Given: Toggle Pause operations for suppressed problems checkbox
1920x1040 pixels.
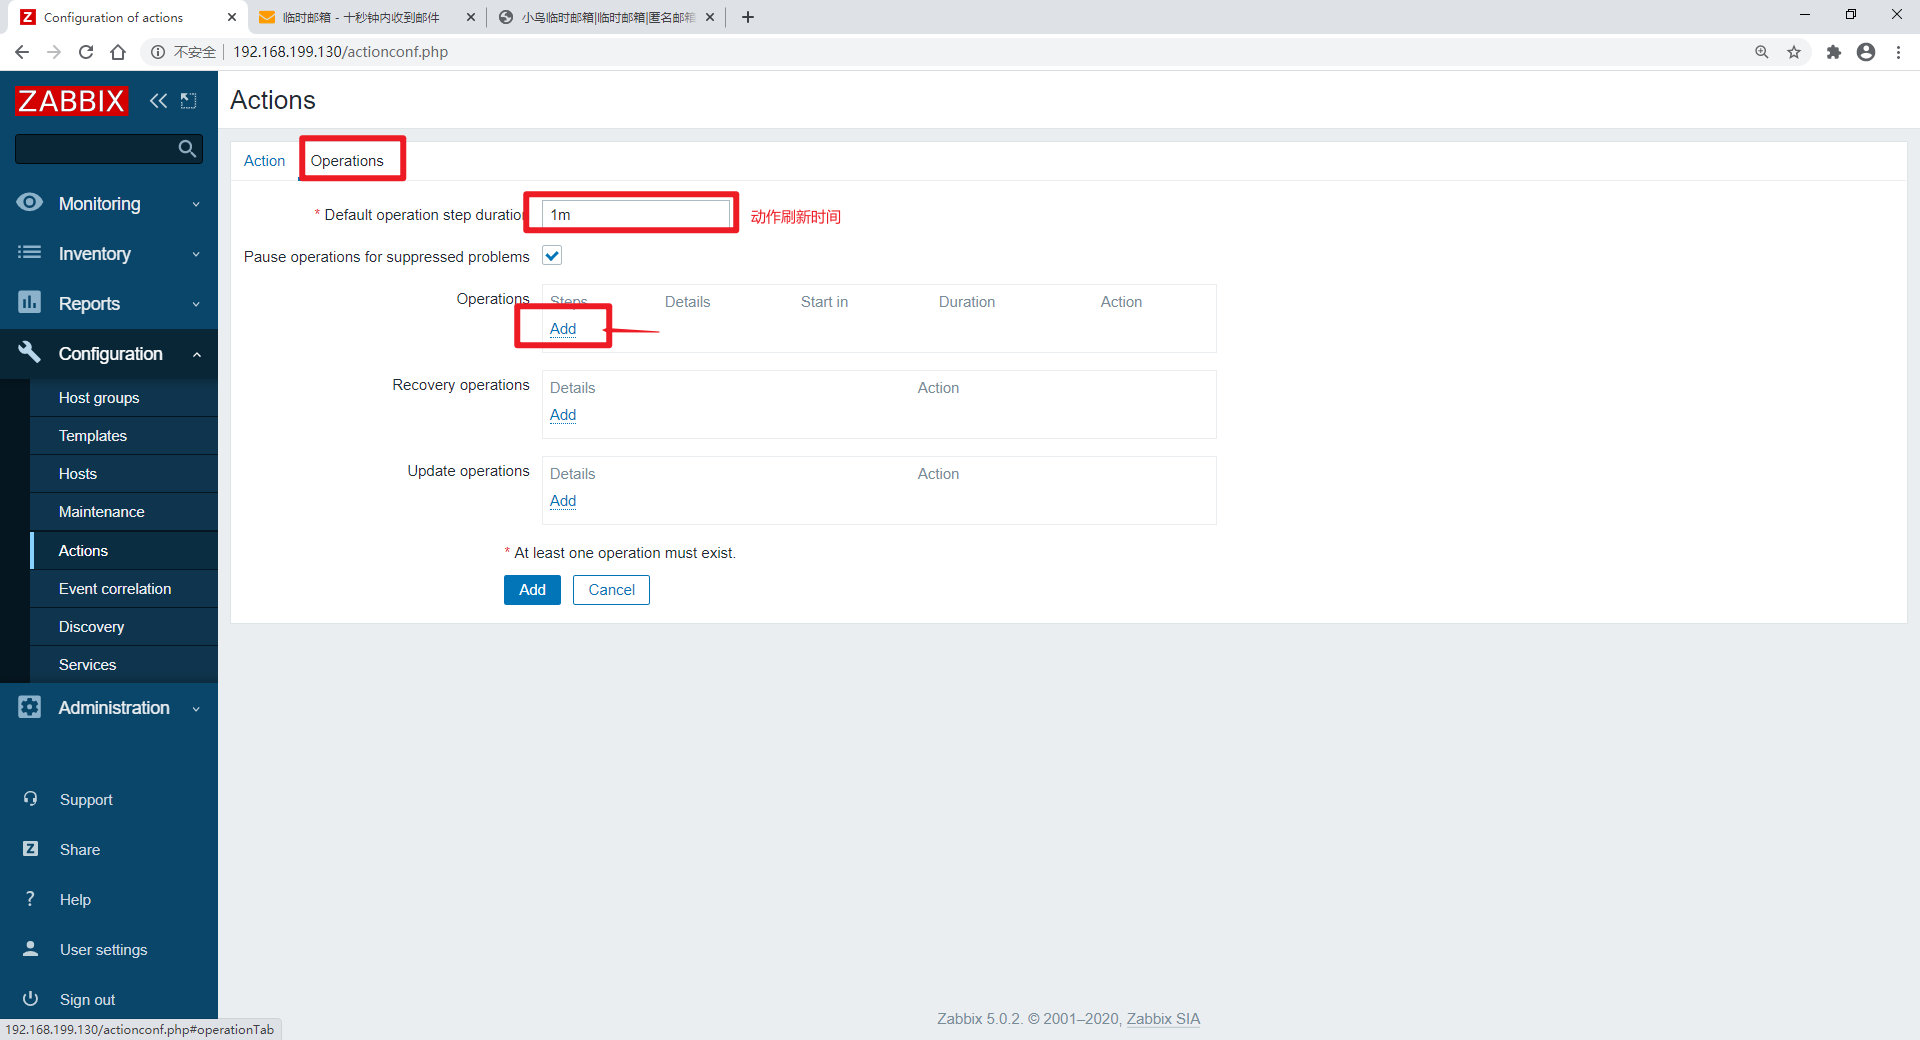Looking at the screenshot, I should [552, 256].
